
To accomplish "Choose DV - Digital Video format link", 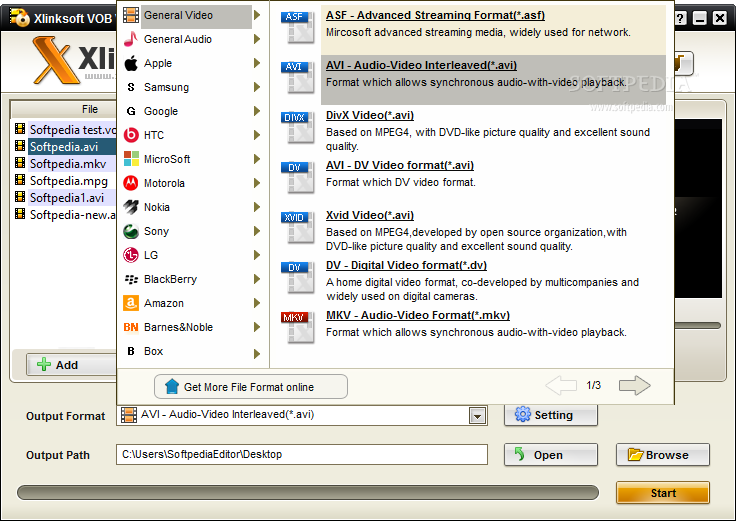I will 406,265.
